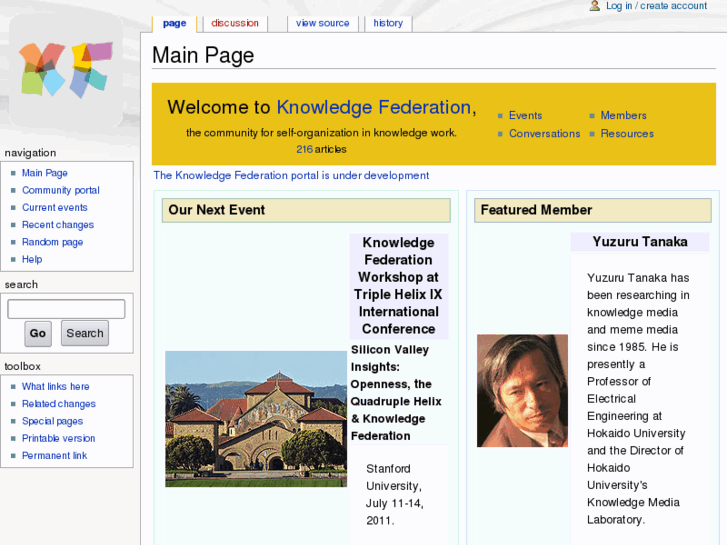View Recent changes in navigation
Viewport: 727px width, 545px height.
58,225
